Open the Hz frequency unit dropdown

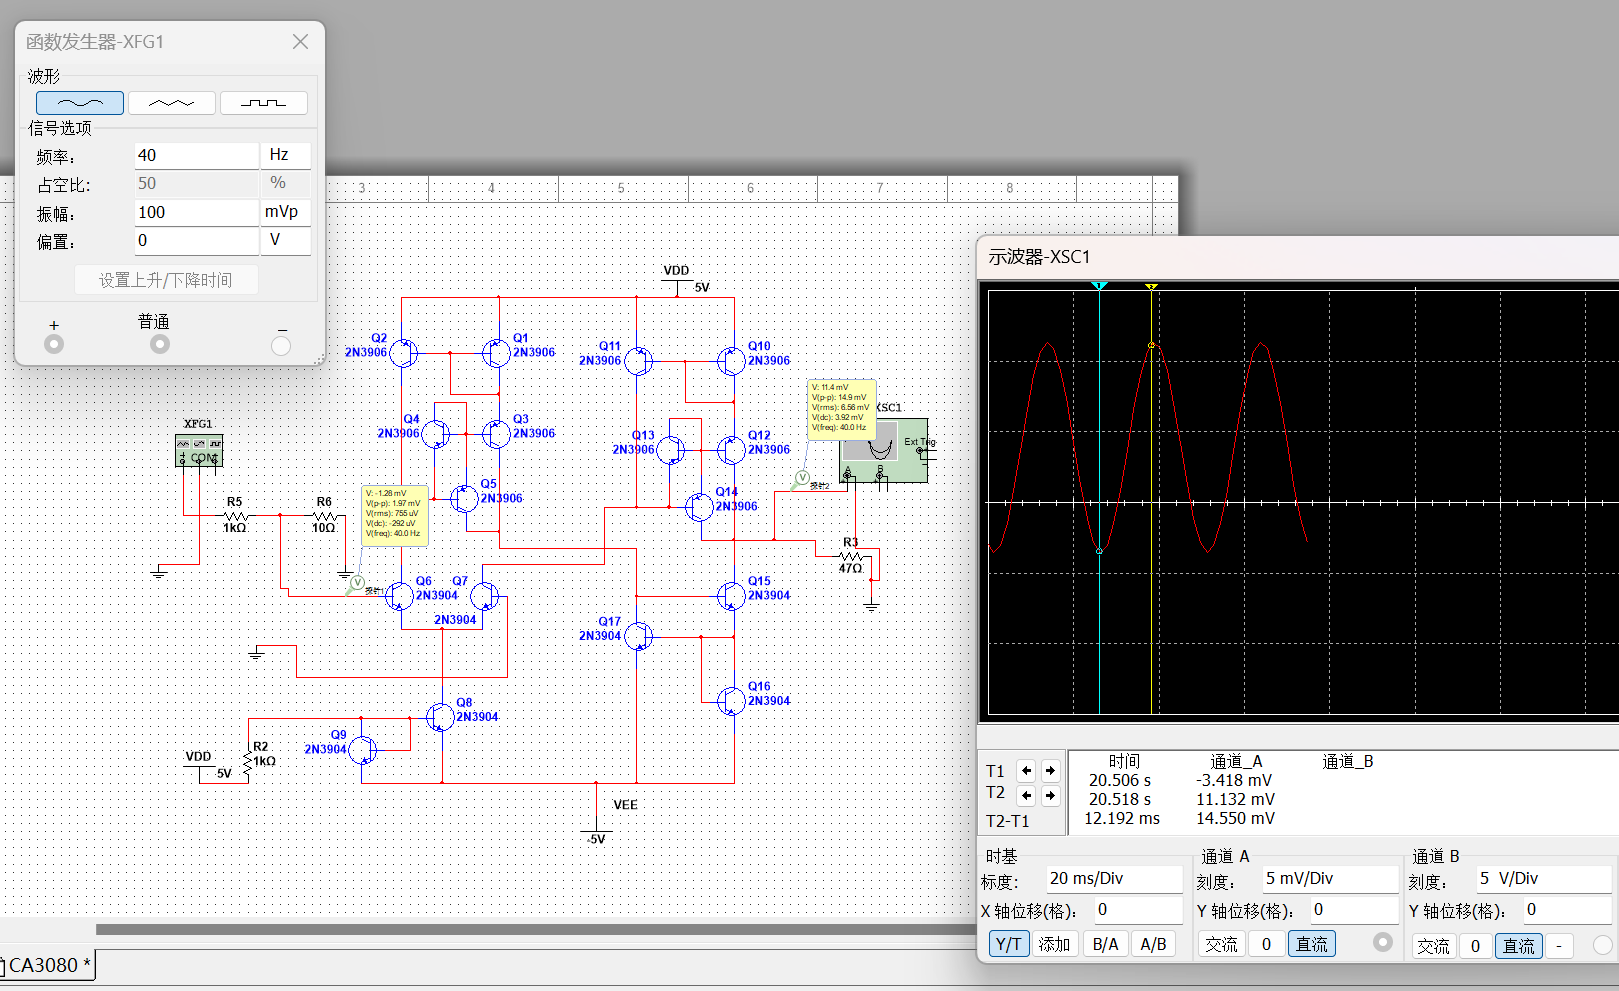point(286,155)
